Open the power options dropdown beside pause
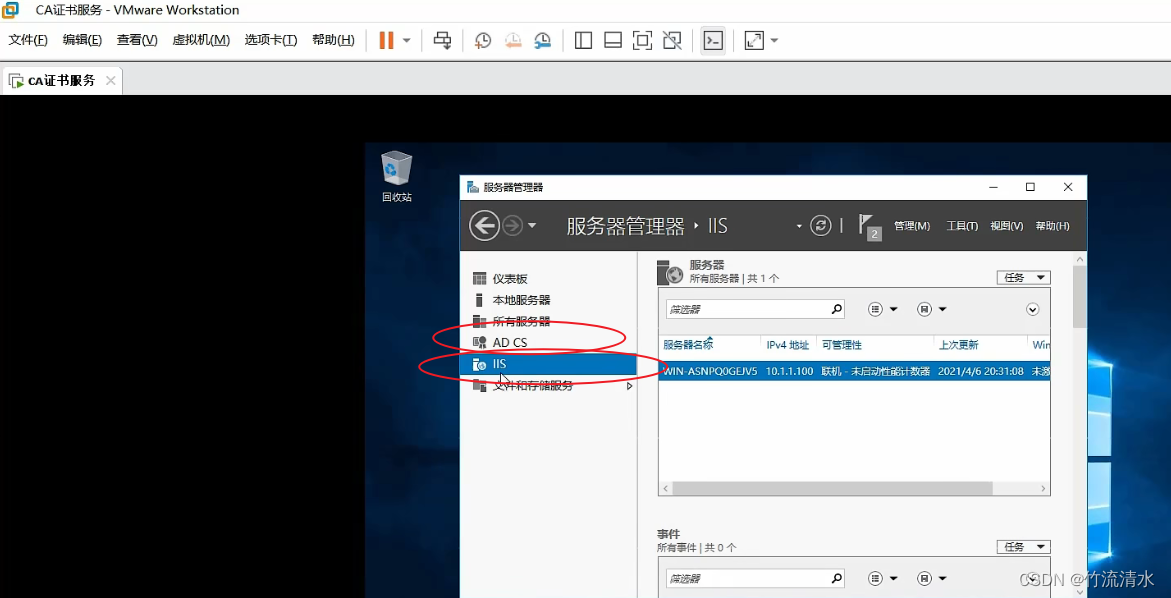The width and height of the screenshot is (1171, 598). (x=407, y=40)
